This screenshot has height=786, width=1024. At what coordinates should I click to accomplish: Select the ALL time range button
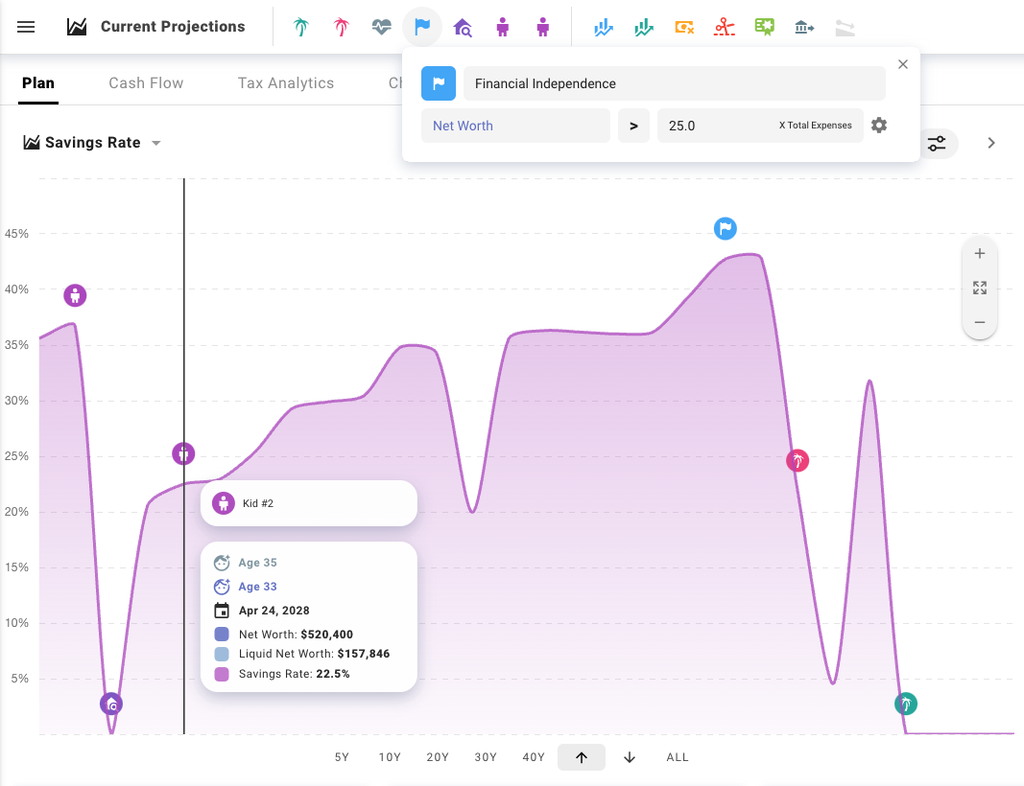677,757
